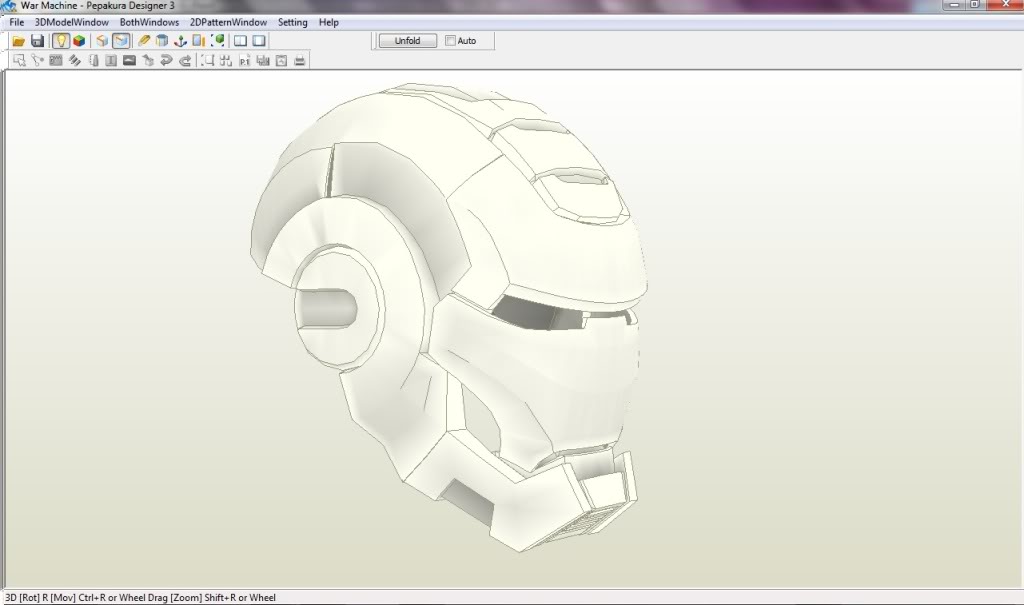Viewport: 1024px width, 605px height.
Task: Open a file with the folder icon
Action: click(x=18, y=41)
